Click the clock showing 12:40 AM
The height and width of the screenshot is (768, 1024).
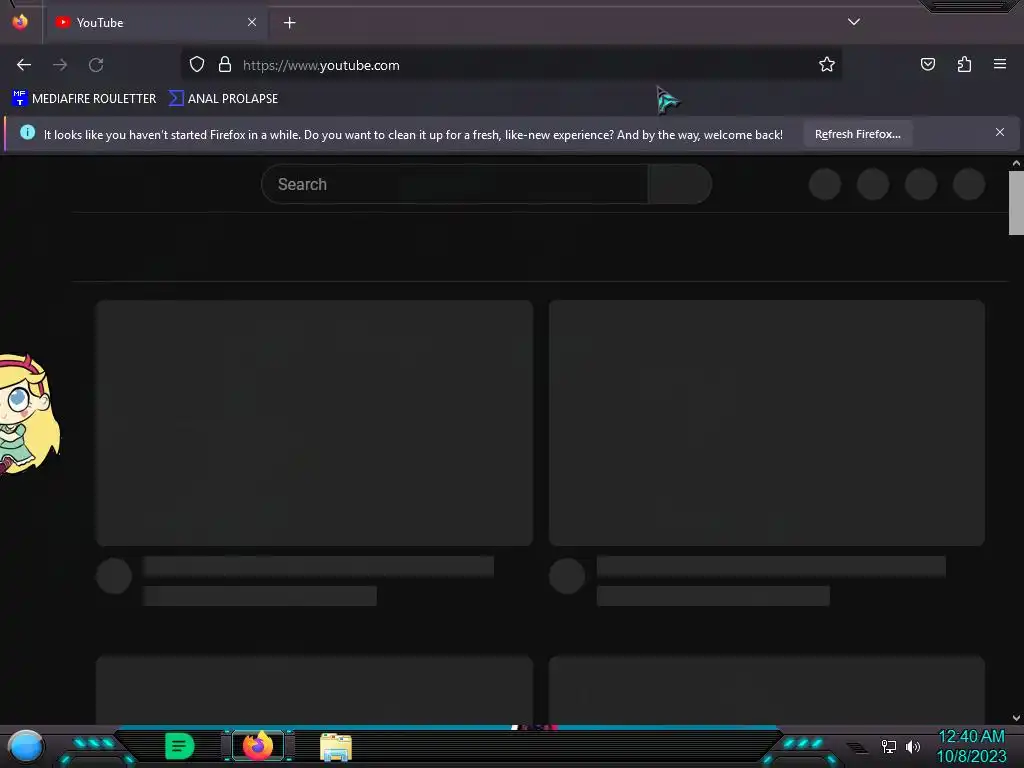click(971, 736)
